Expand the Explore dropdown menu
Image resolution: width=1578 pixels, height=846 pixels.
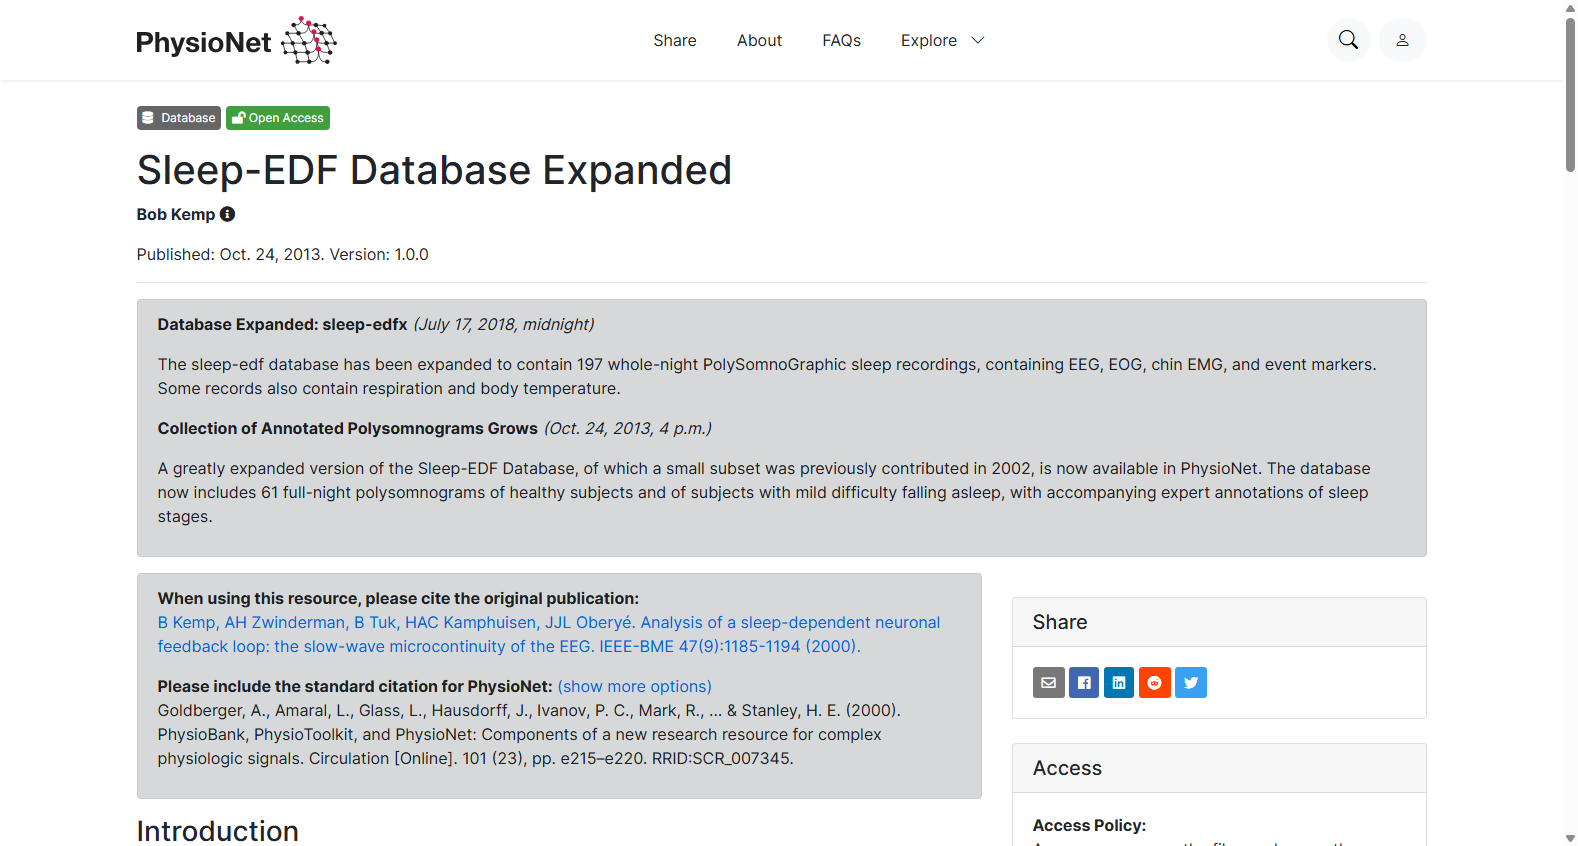click(942, 40)
